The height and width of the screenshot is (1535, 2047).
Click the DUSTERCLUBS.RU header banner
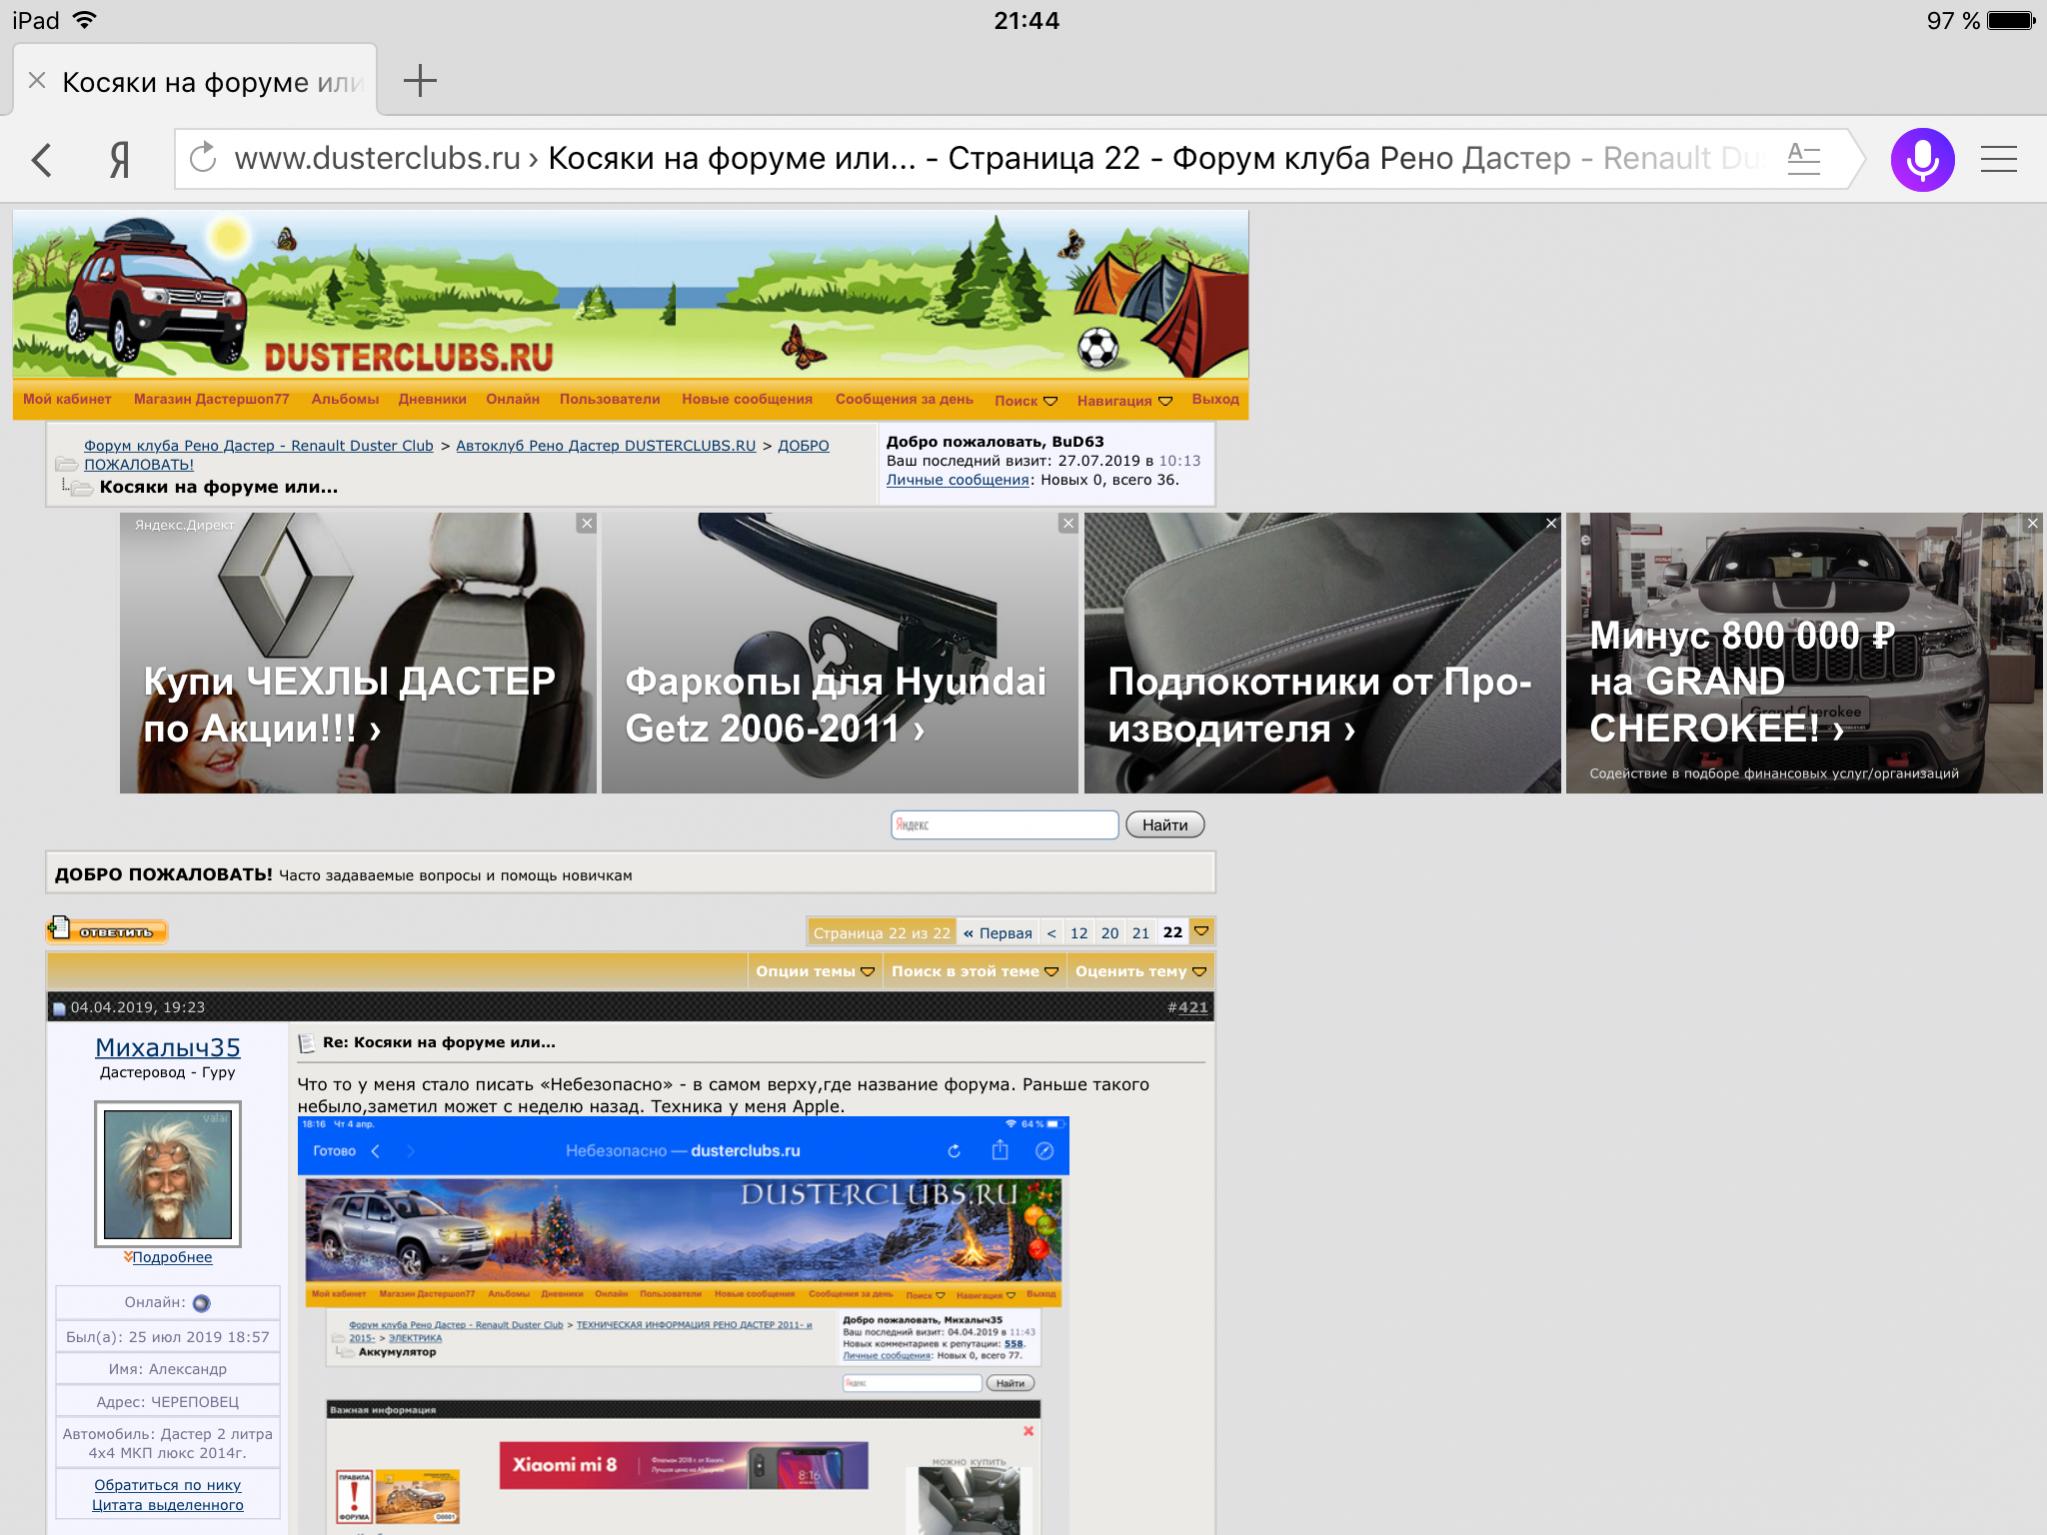point(630,294)
